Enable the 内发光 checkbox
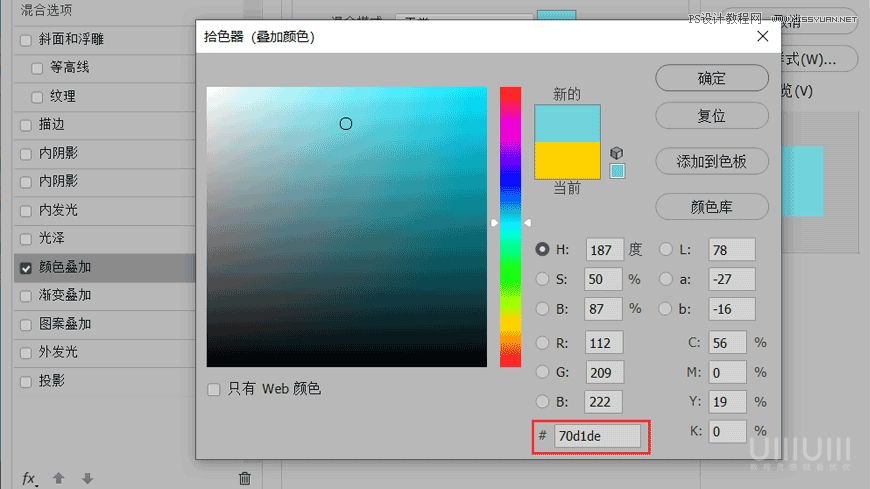 pyautogui.click(x=26, y=211)
